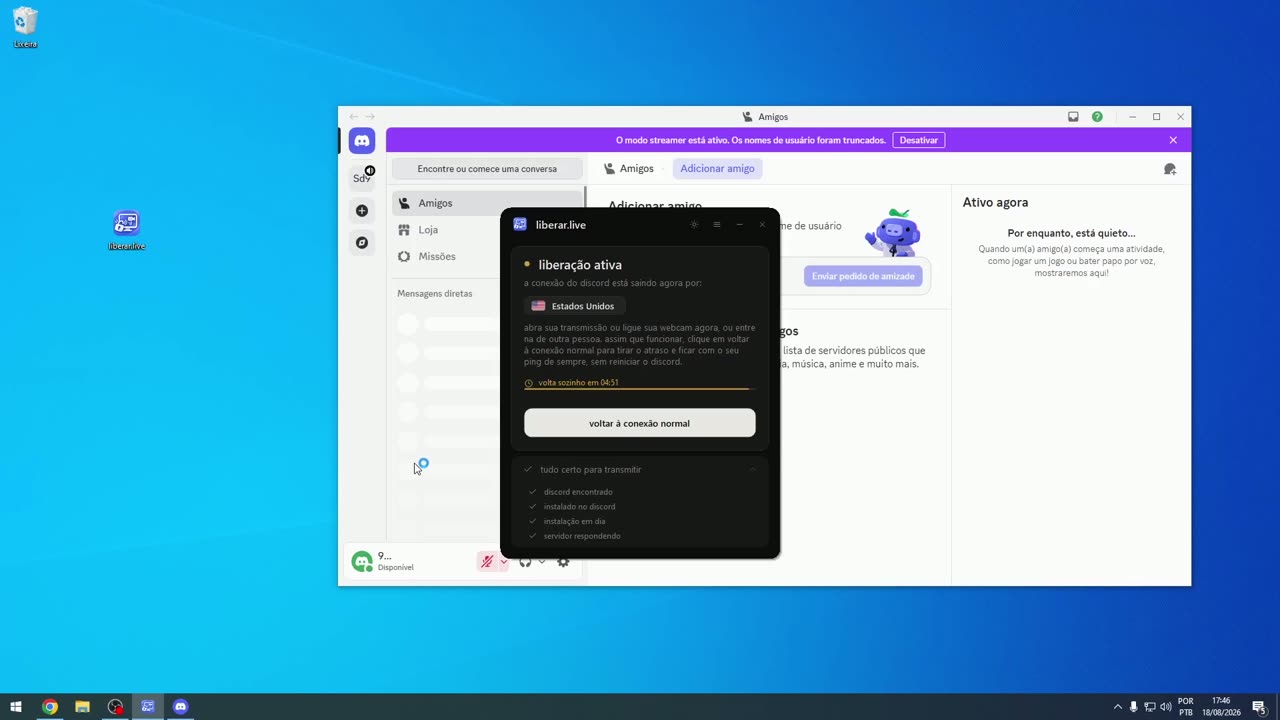Go back with Discord's left arrow
Image resolution: width=1280 pixels, height=720 pixels.
pos(353,117)
